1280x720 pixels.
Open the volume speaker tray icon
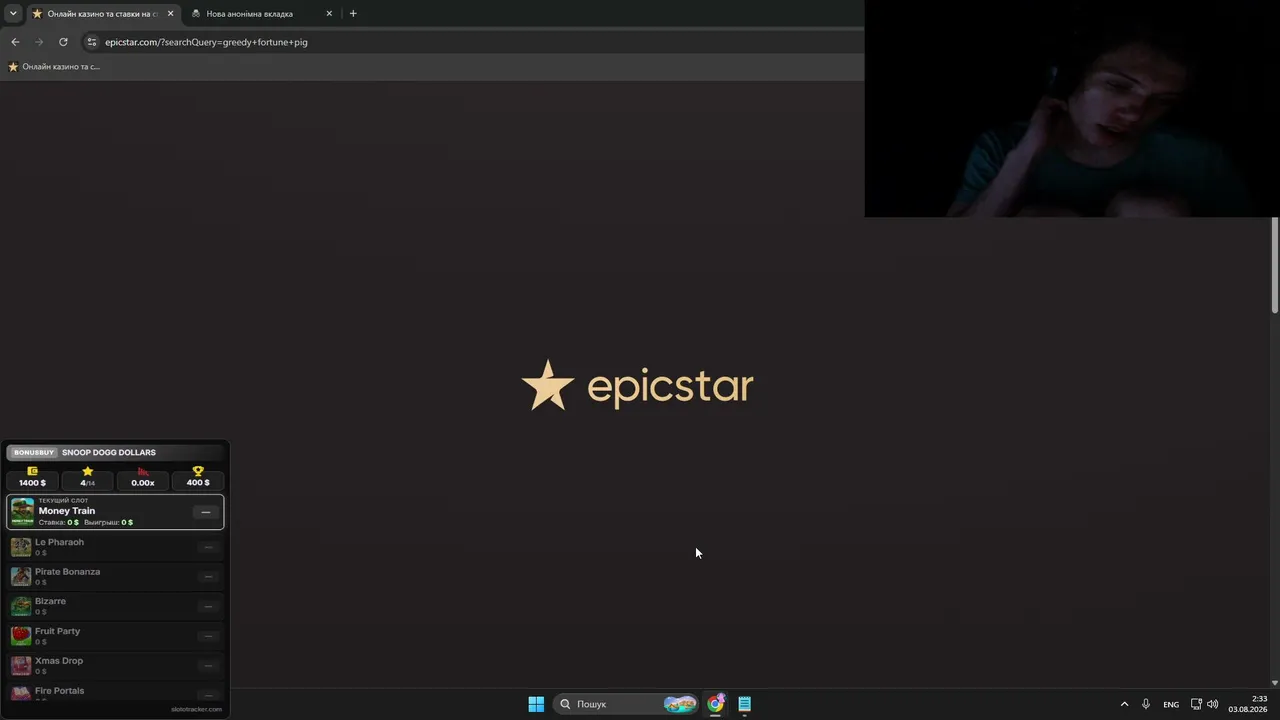[1213, 704]
